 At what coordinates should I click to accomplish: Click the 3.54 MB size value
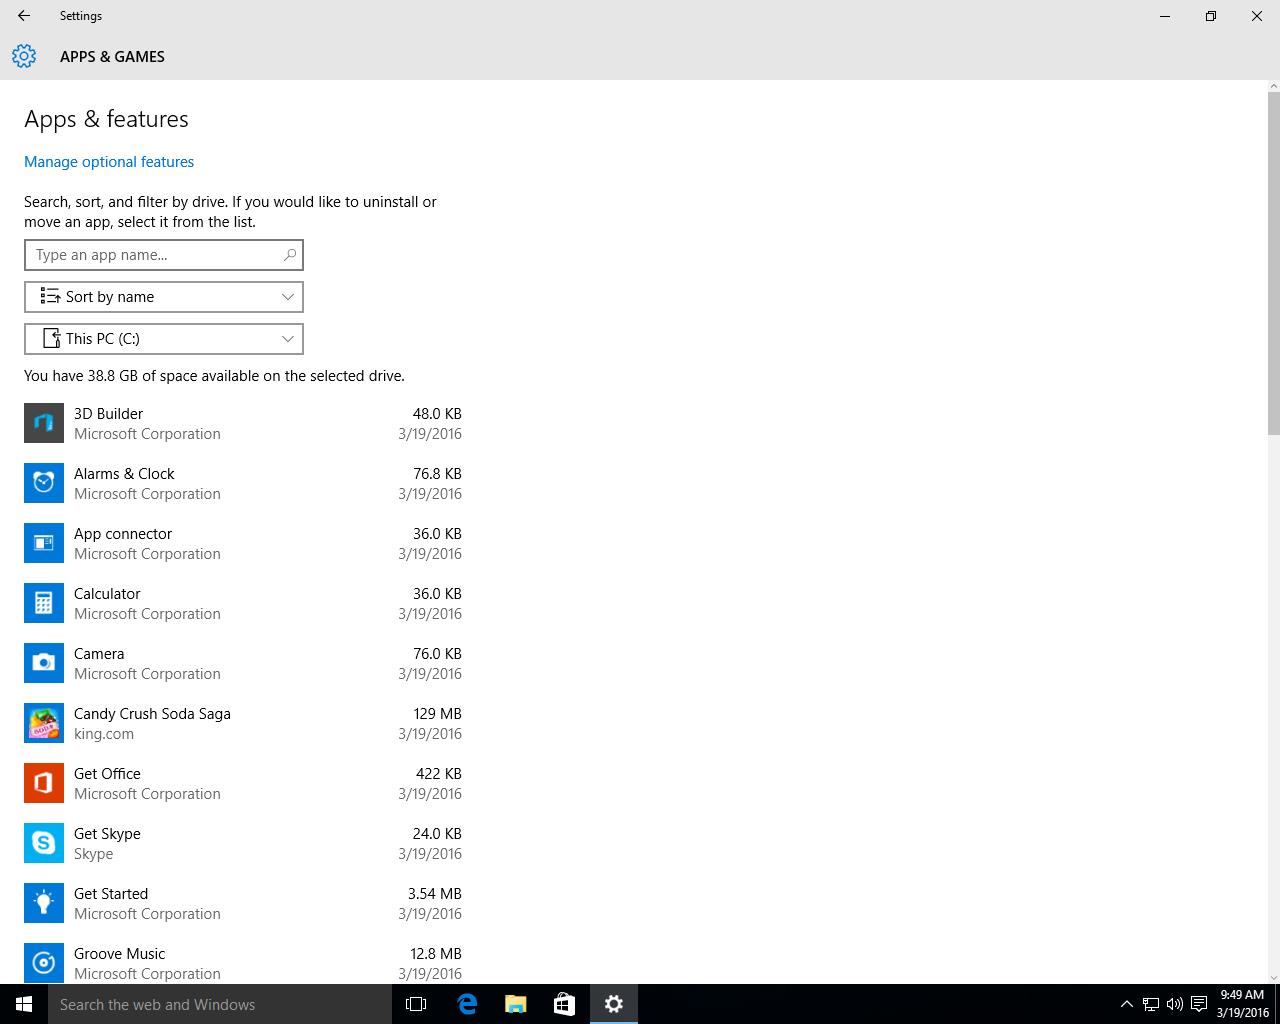pos(435,893)
